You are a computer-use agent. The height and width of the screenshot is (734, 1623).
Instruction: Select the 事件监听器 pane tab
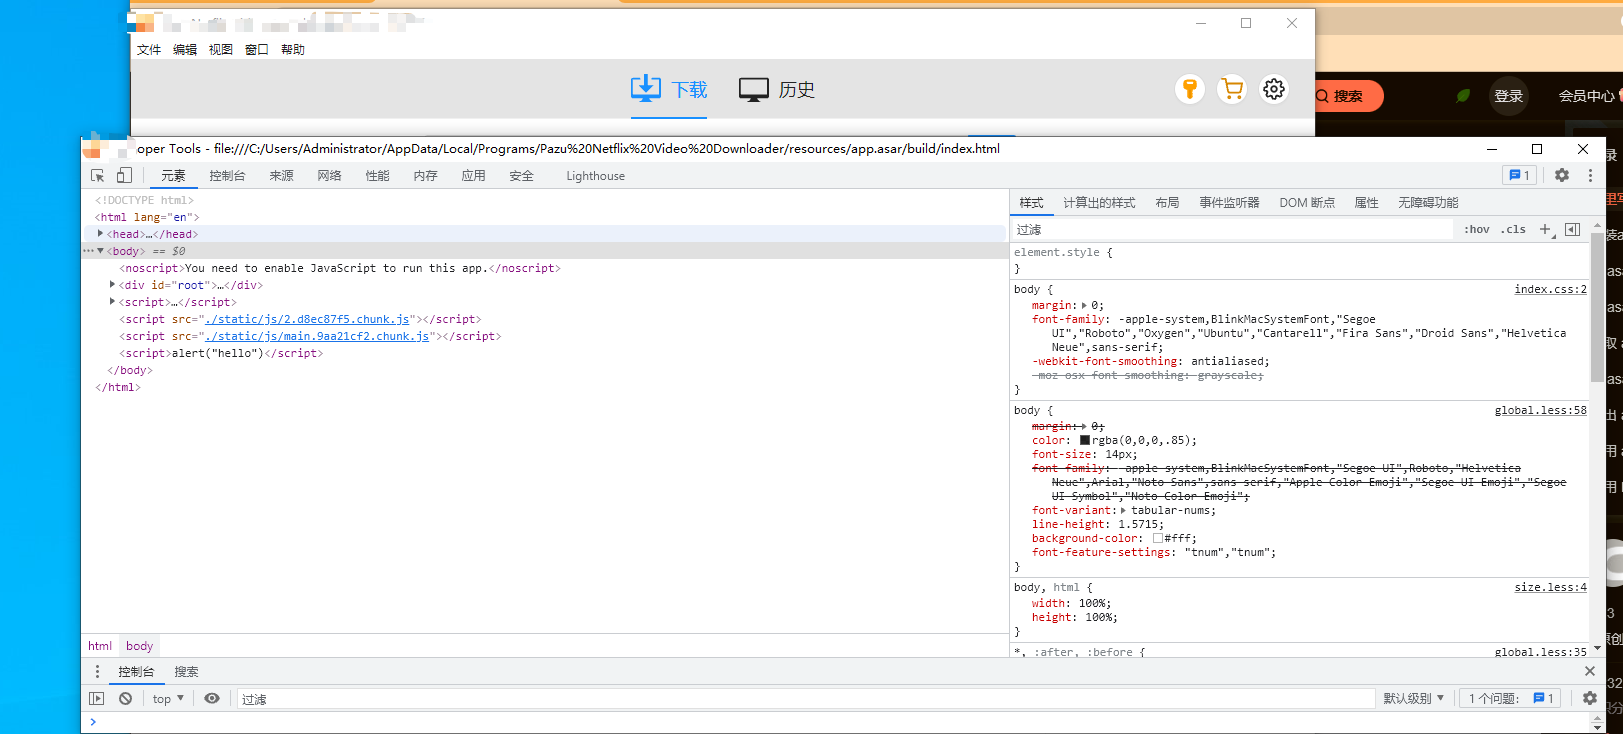pyautogui.click(x=1229, y=202)
